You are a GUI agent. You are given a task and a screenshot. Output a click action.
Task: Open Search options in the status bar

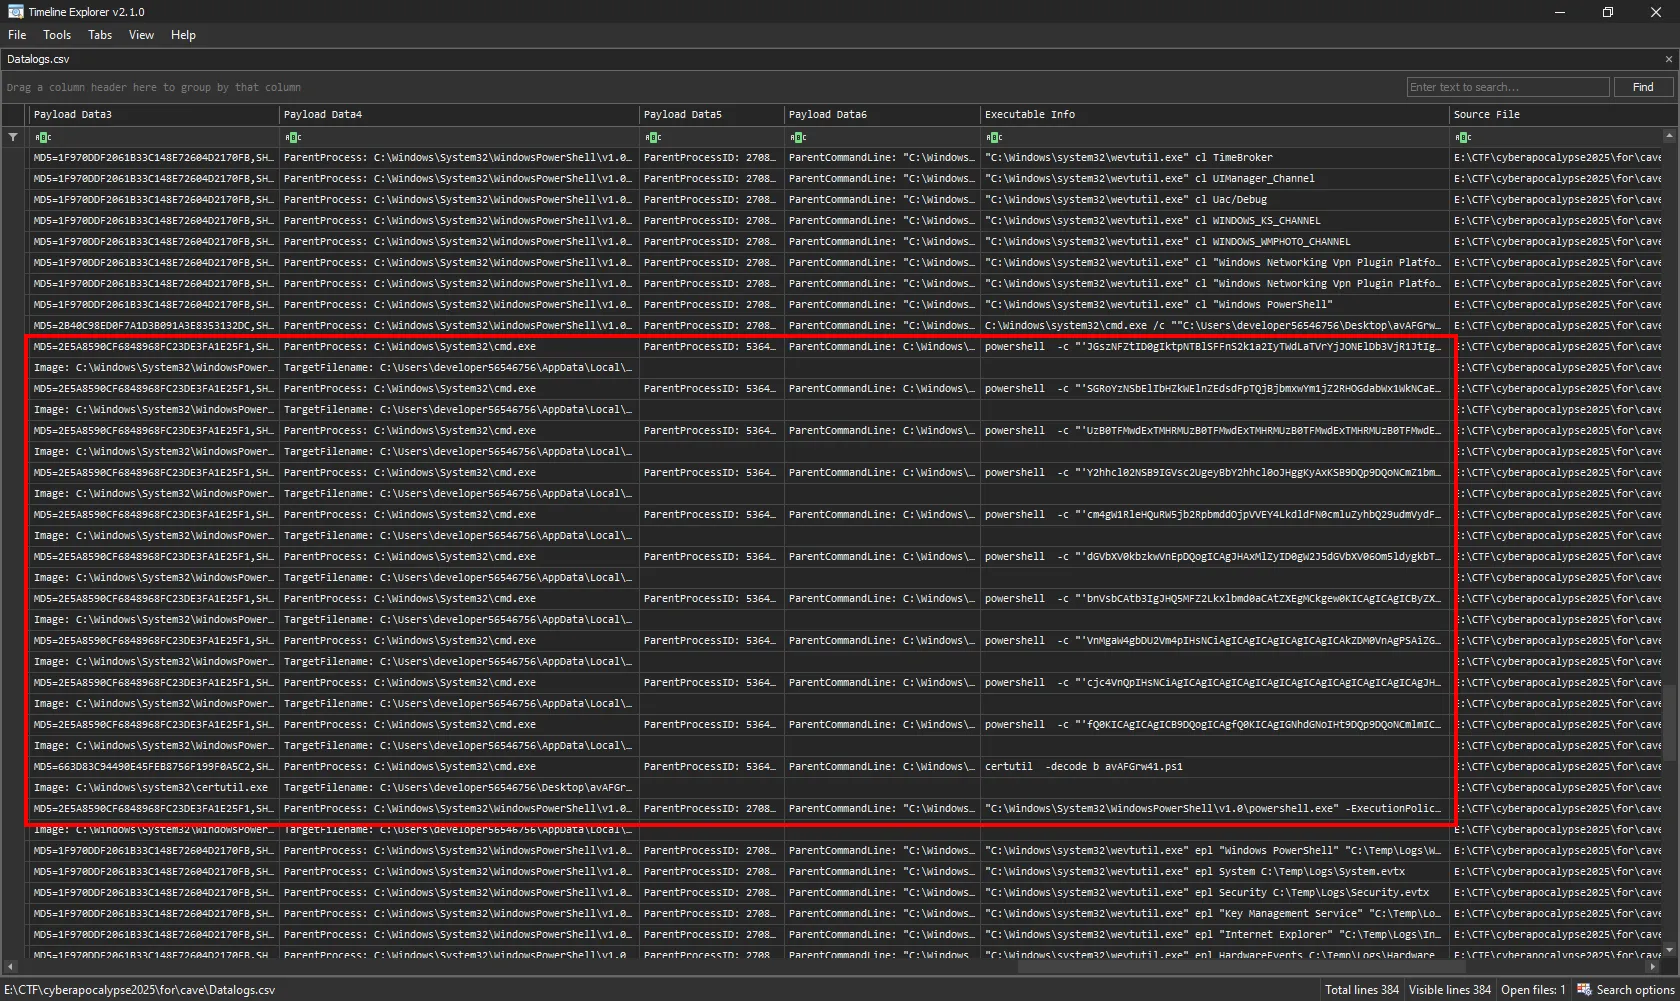point(1626,990)
